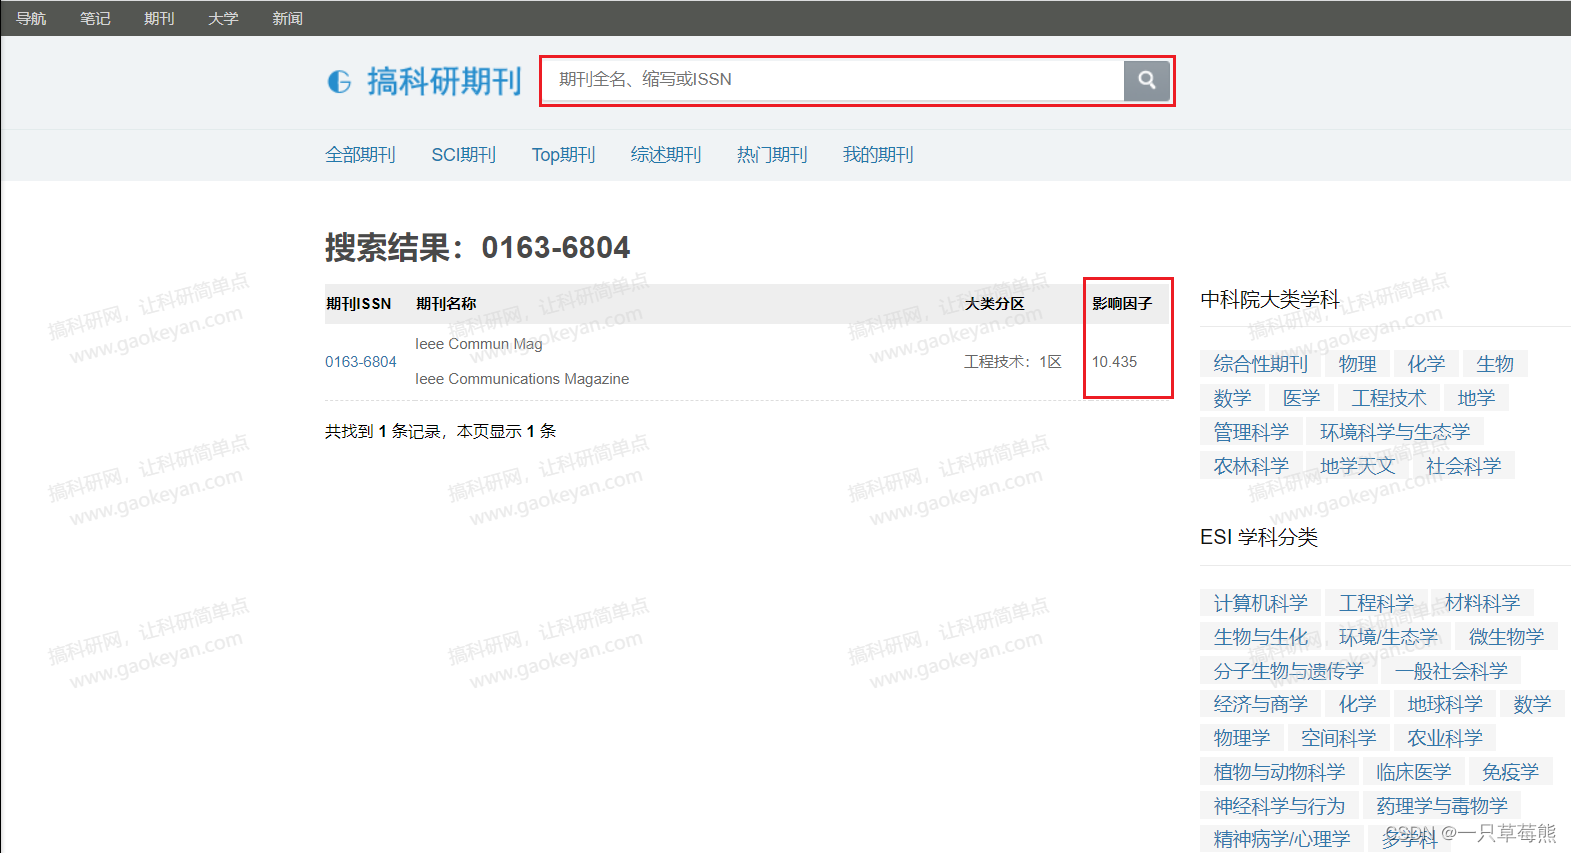Open ESI category 计算机科学
Screen dimensions: 1571x853
(1260, 603)
